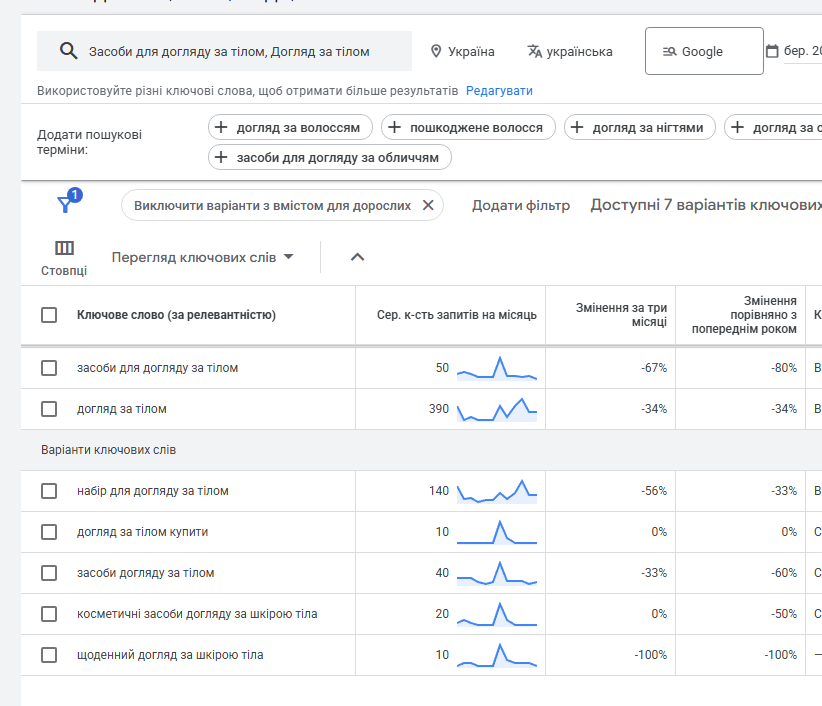The image size is (822, 706).
Task: Sort by 'Сер. к-сть запитів на місяць'
Action: pyautogui.click(x=456, y=315)
